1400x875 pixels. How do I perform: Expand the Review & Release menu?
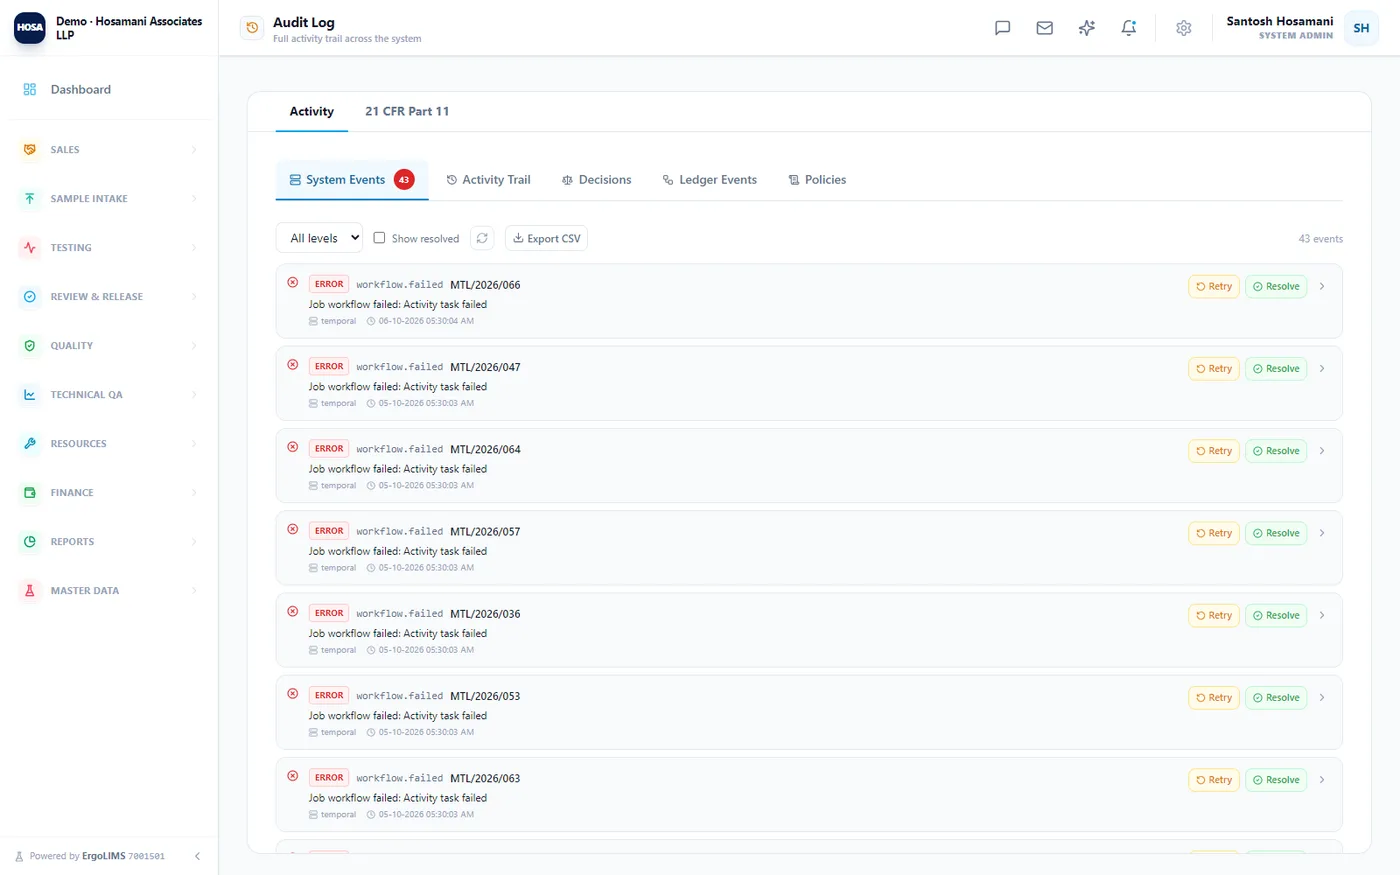(108, 296)
